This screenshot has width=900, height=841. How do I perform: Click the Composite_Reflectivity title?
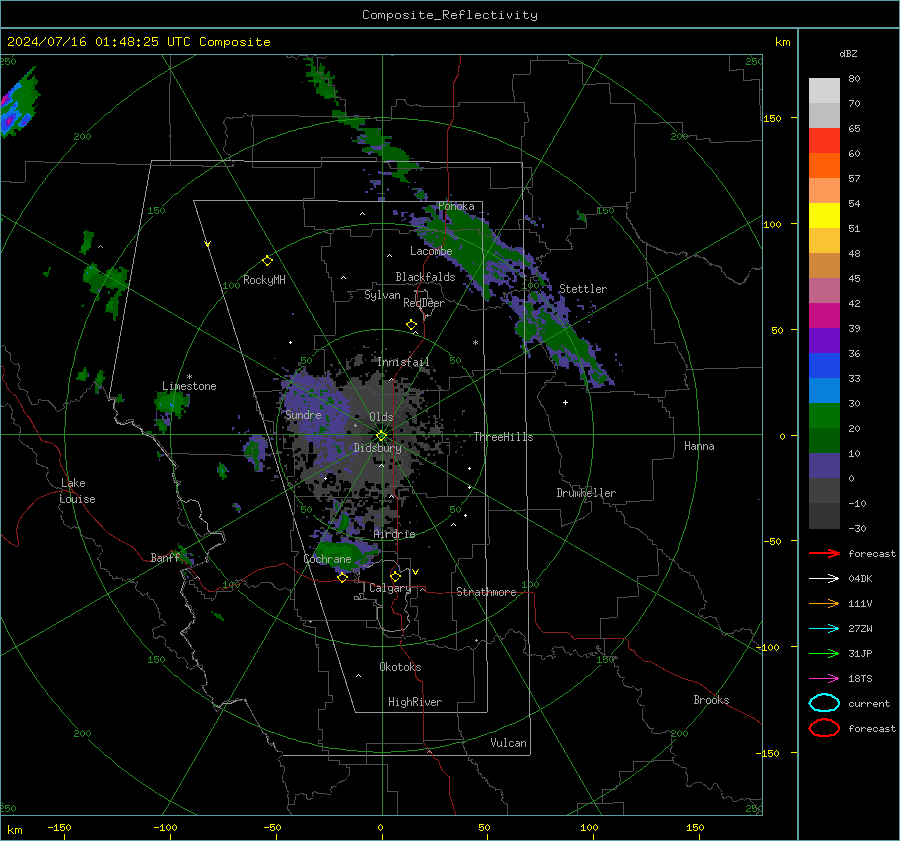[450, 15]
